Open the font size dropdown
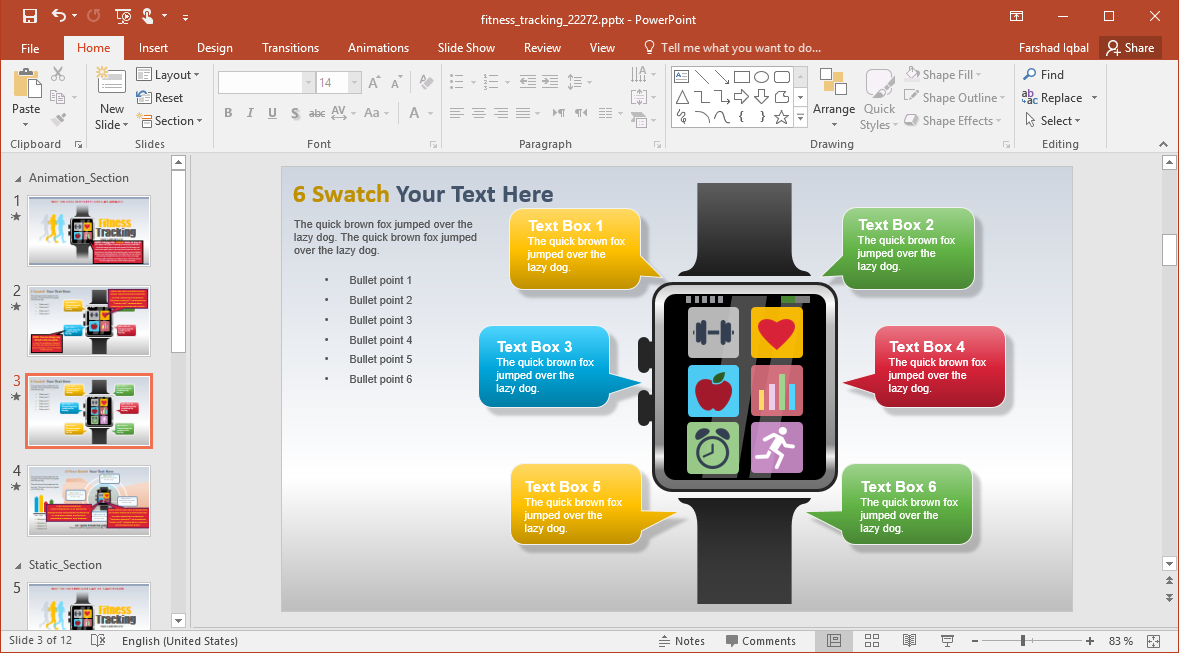Viewport: 1179px width, 653px height. pyautogui.click(x=354, y=83)
